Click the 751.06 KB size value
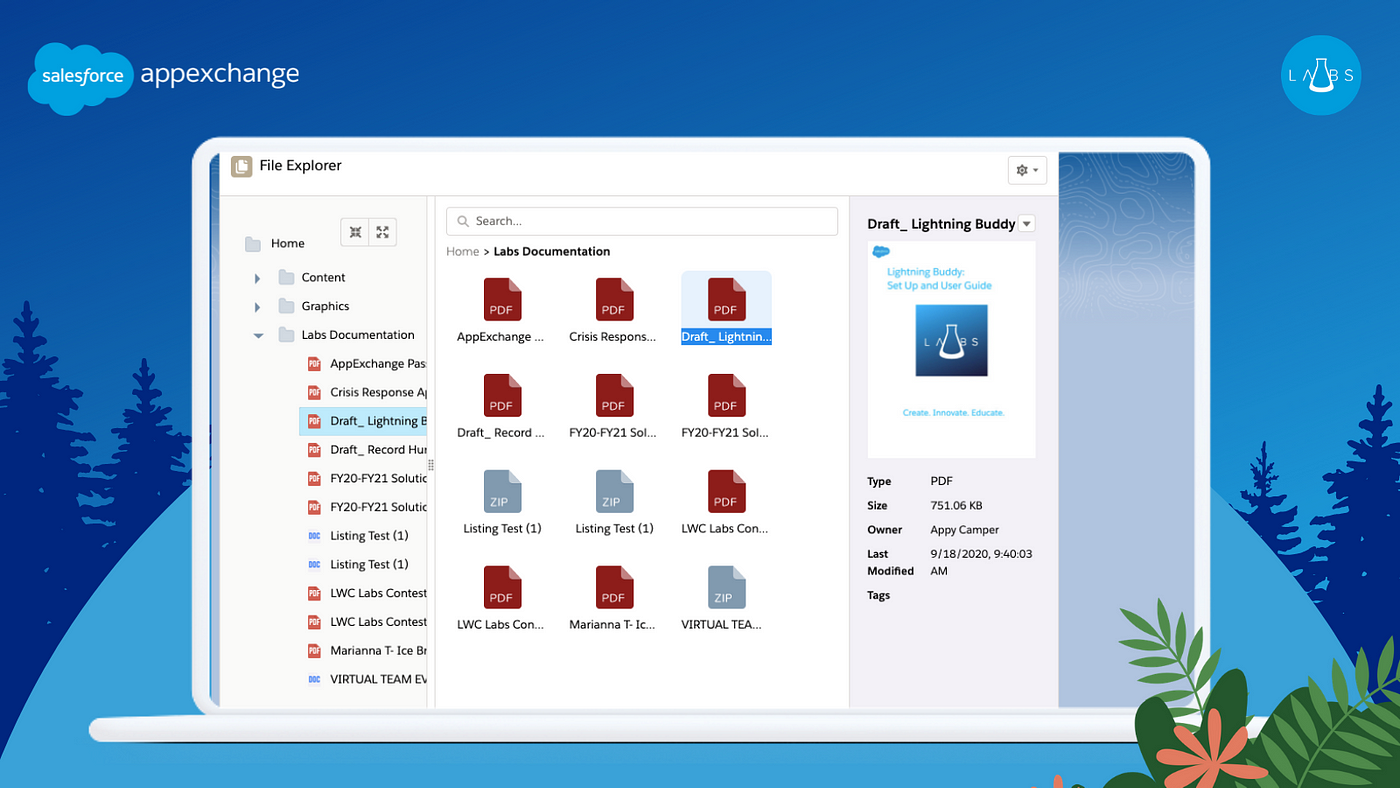The image size is (1400, 788). click(x=958, y=506)
